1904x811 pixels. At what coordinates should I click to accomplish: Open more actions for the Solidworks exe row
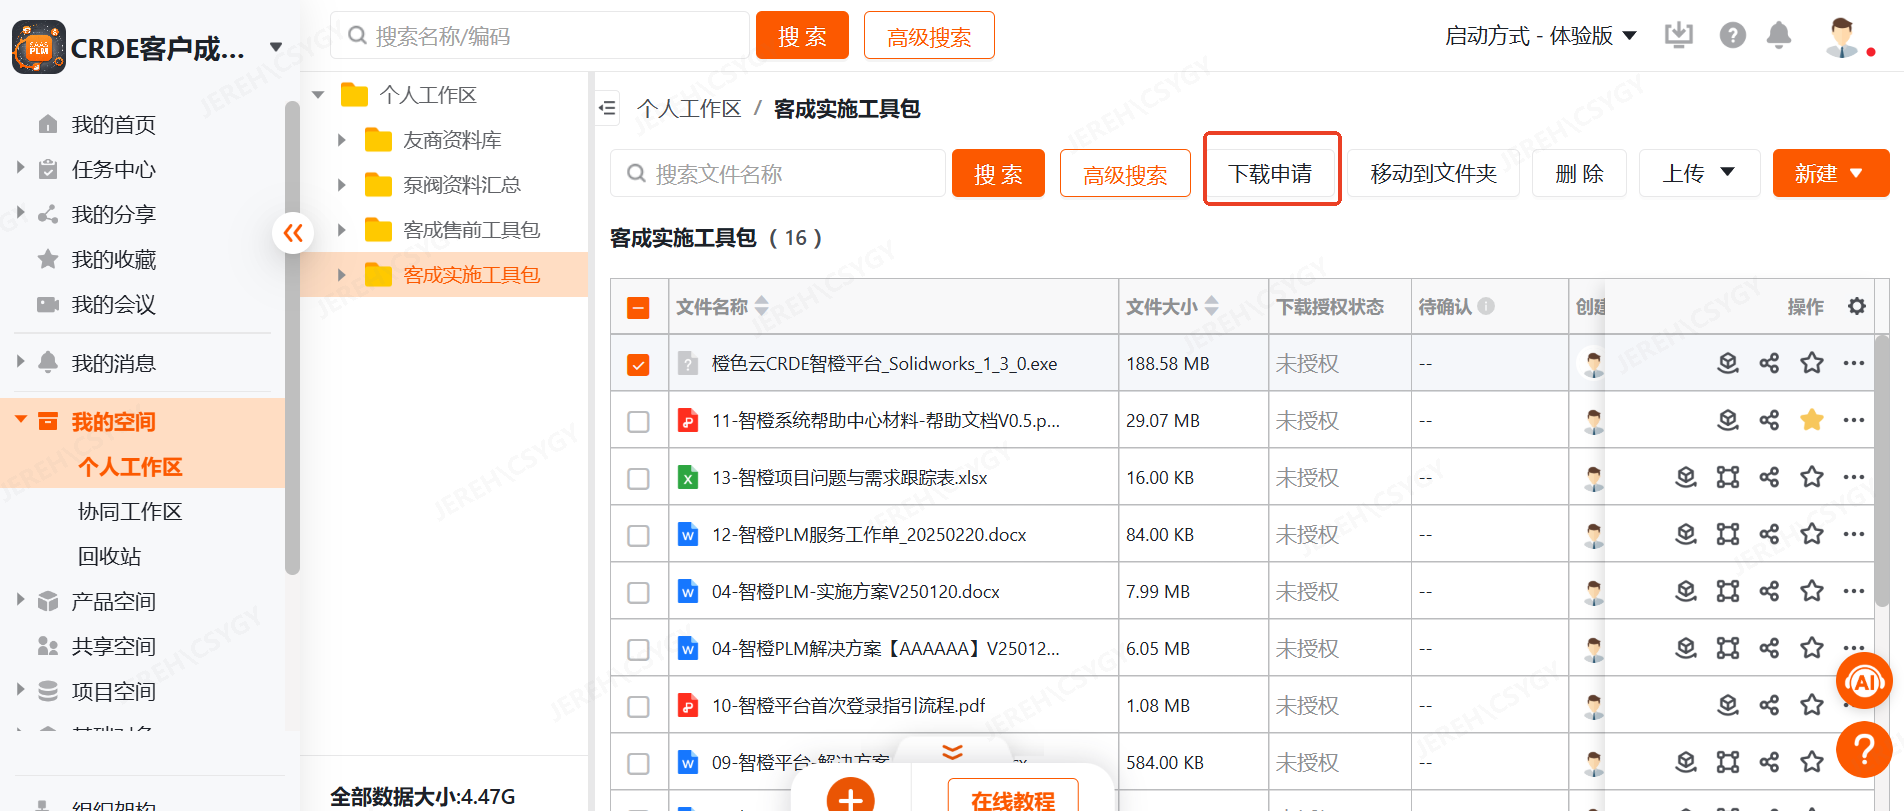(1853, 363)
